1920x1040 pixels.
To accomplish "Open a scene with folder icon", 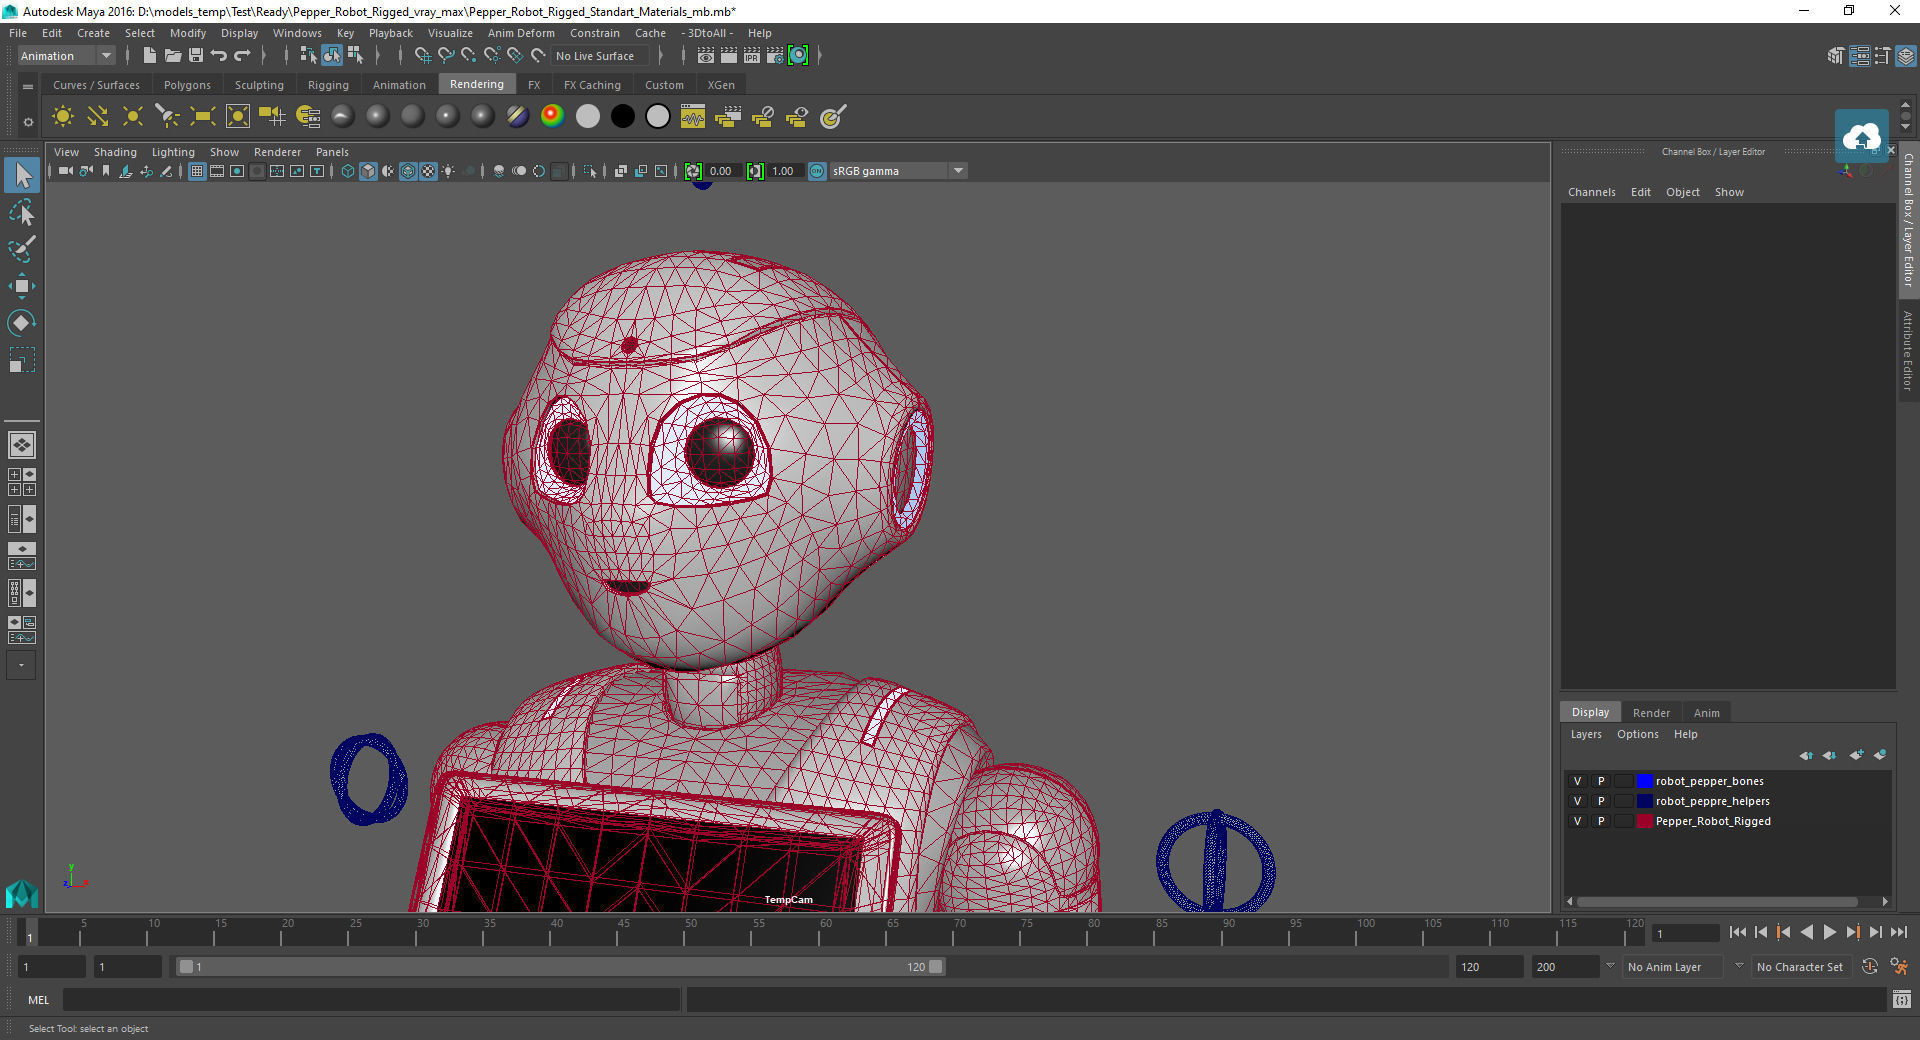I will click(172, 56).
